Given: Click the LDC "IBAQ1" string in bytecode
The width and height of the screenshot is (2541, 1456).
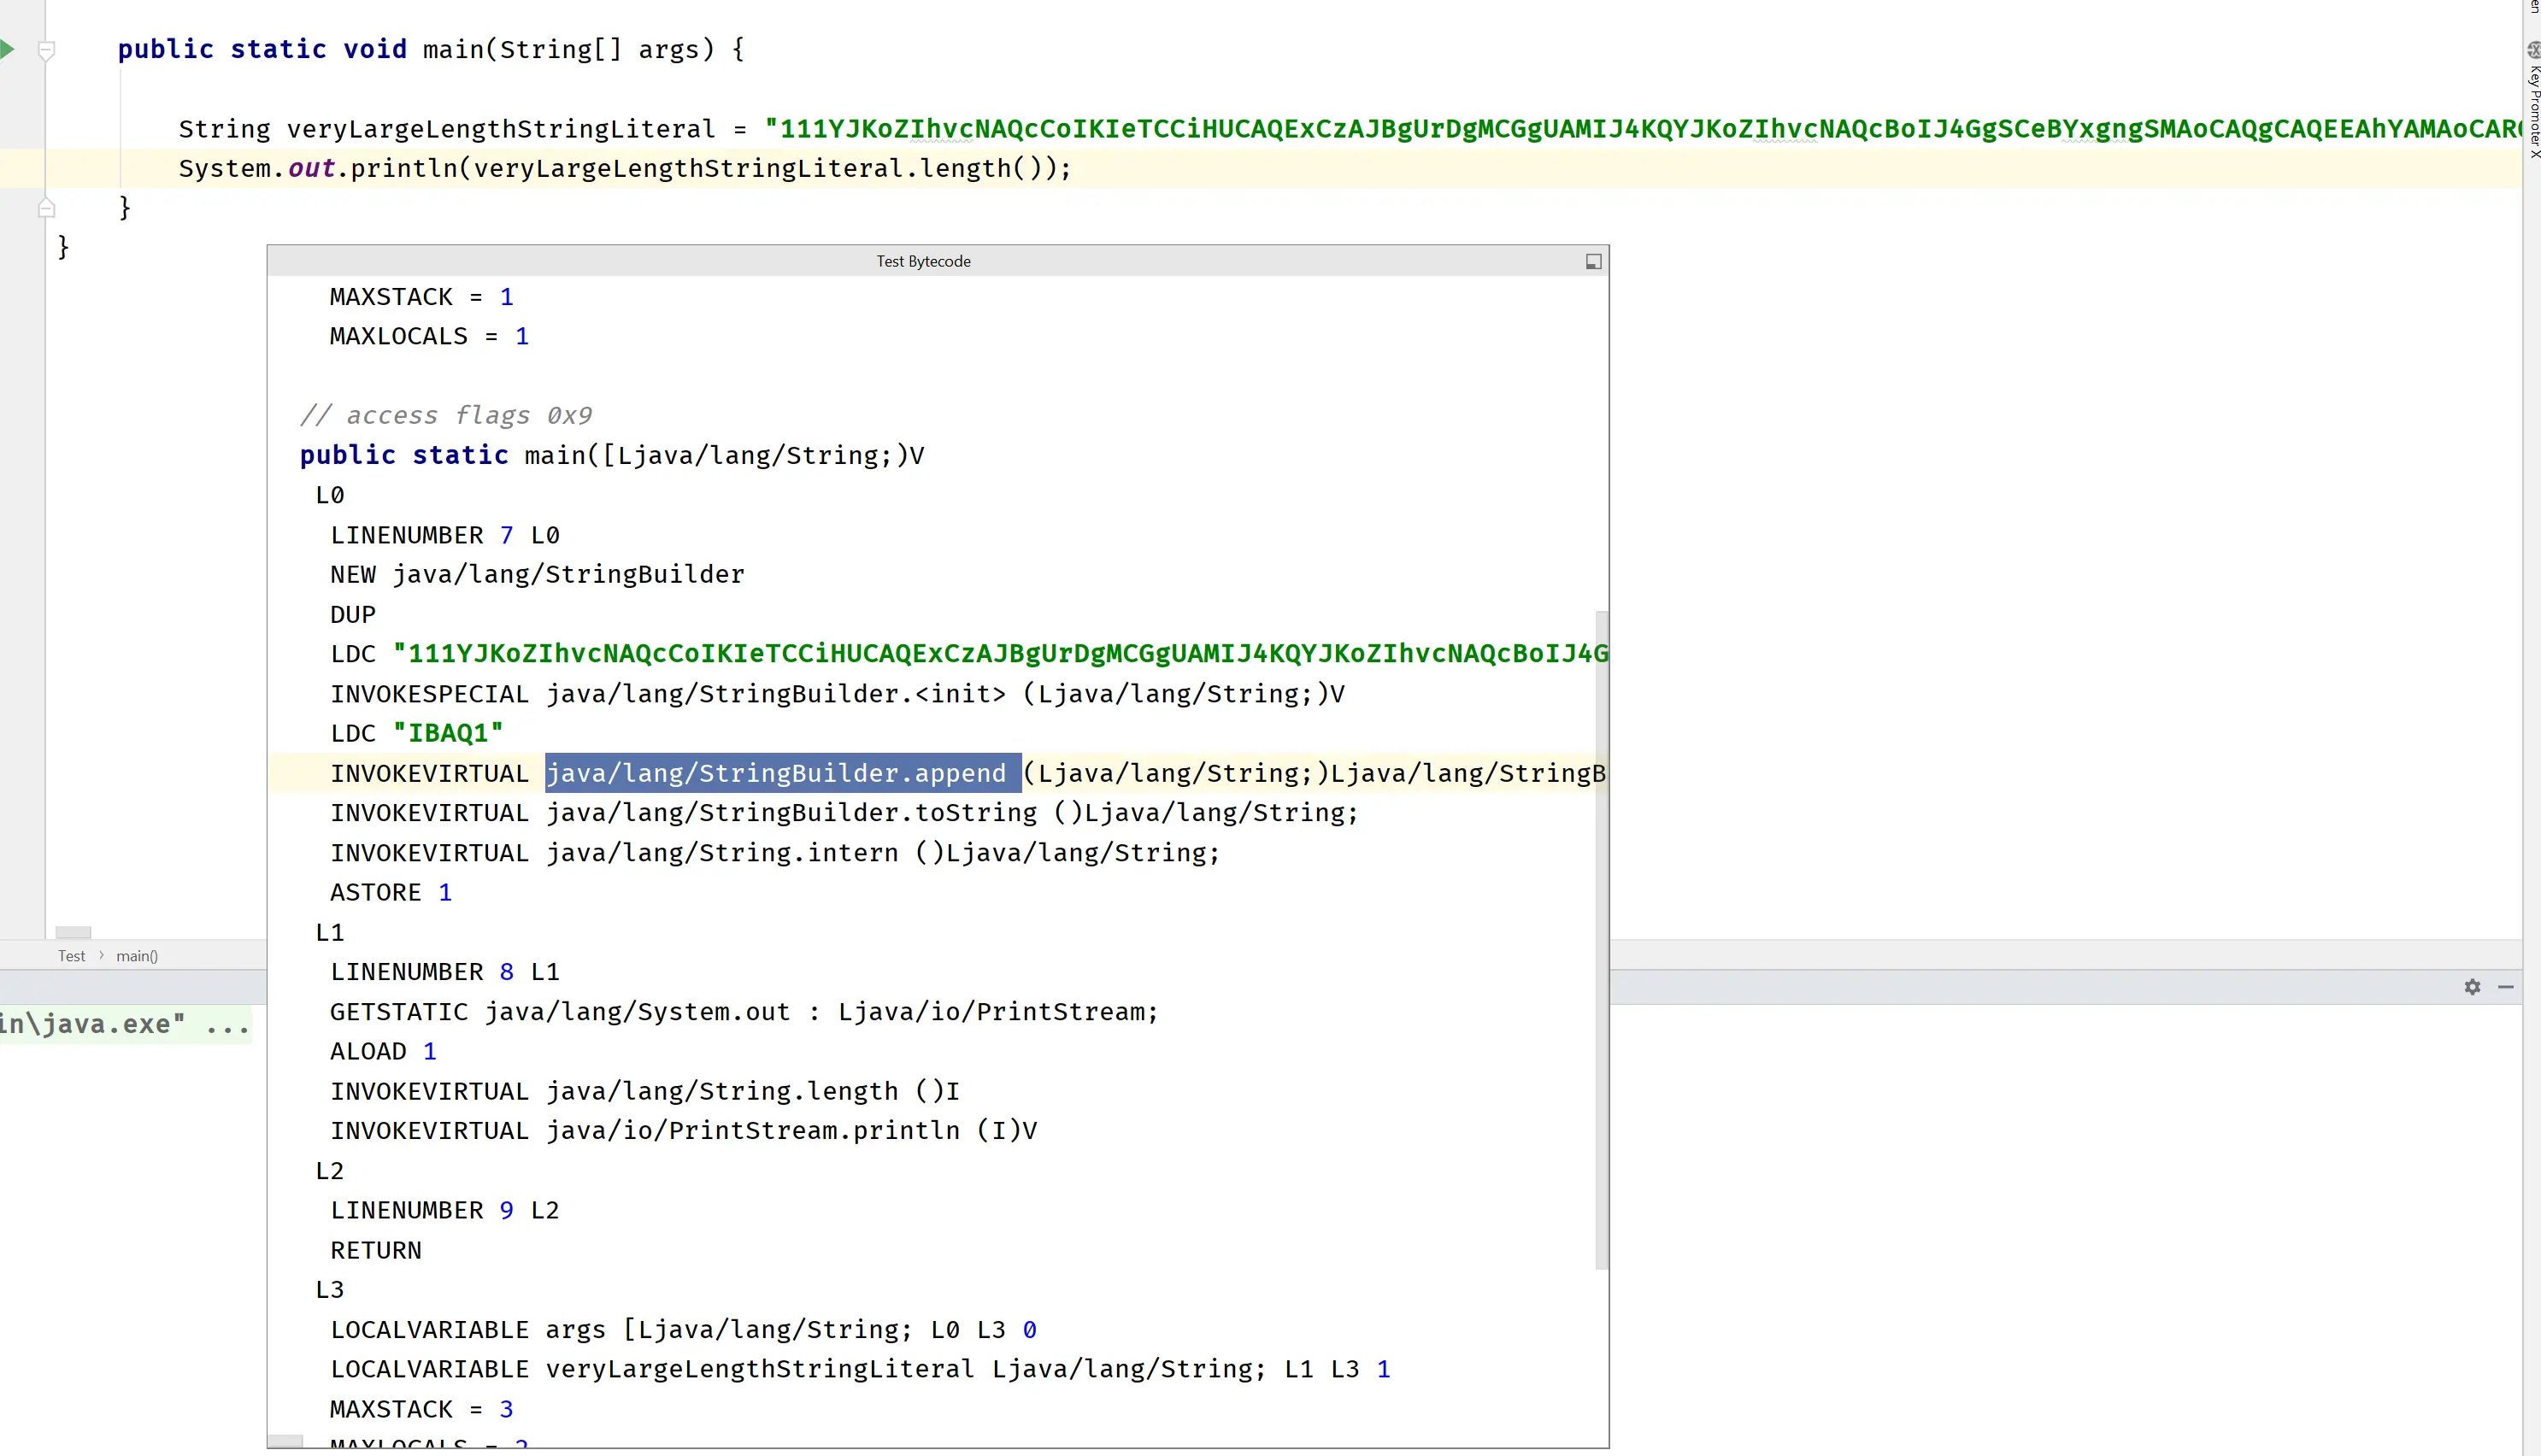Looking at the screenshot, I should click(448, 733).
